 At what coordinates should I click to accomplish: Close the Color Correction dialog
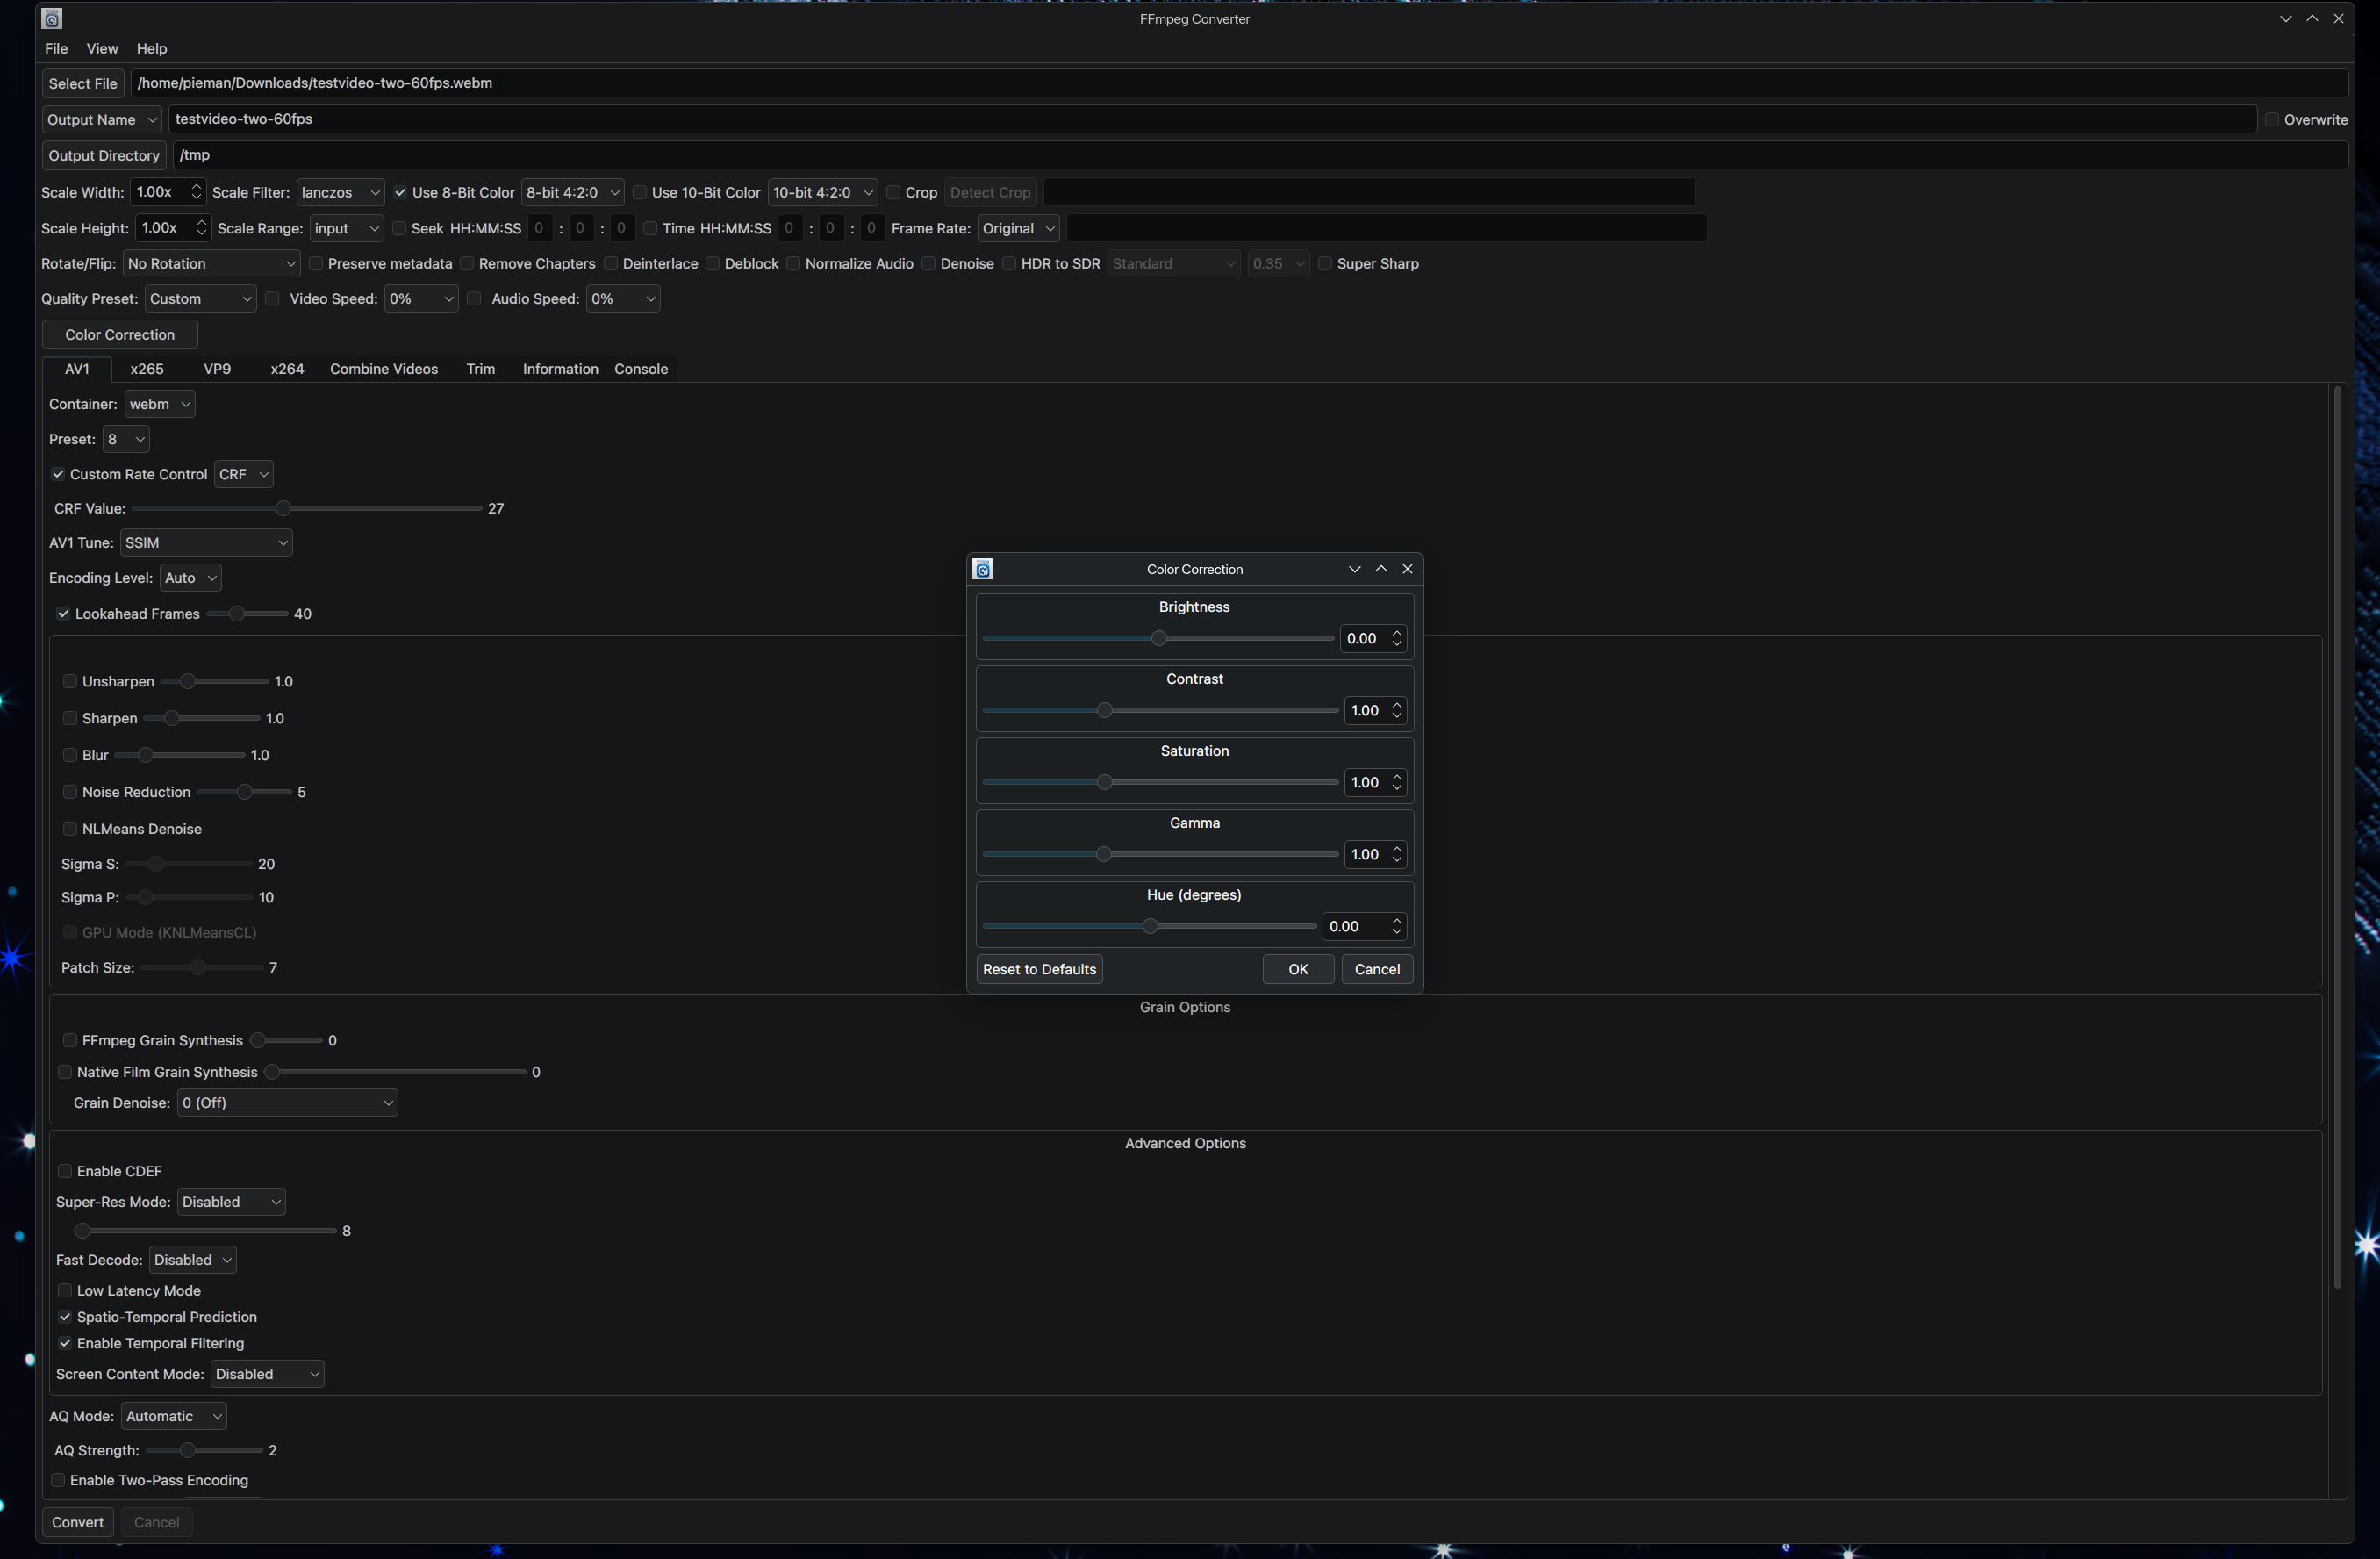pos(1407,569)
